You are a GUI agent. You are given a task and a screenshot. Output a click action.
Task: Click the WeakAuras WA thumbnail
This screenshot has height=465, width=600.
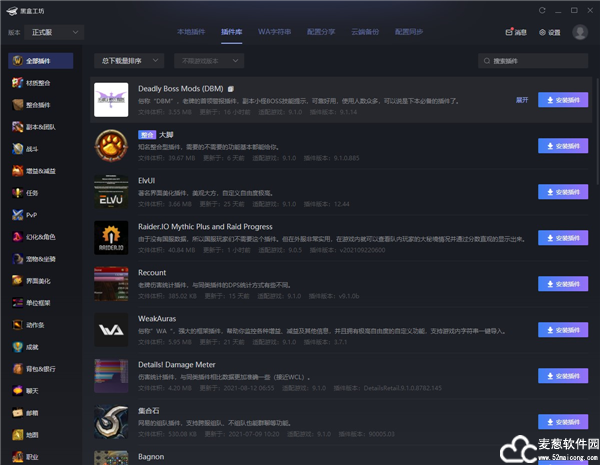(x=111, y=330)
